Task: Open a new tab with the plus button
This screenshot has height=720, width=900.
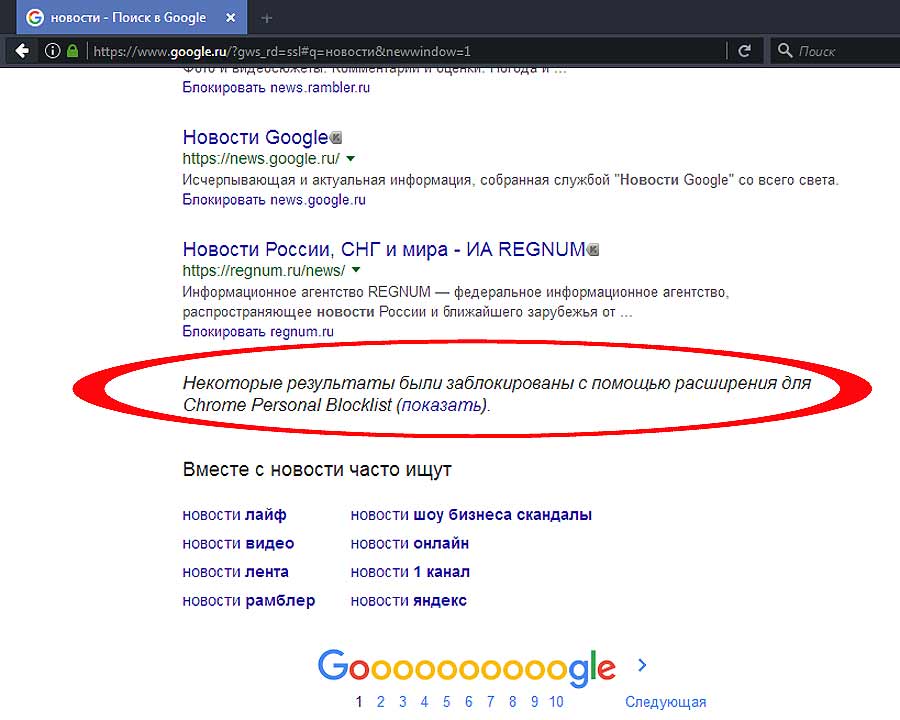Action: [266, 18]
